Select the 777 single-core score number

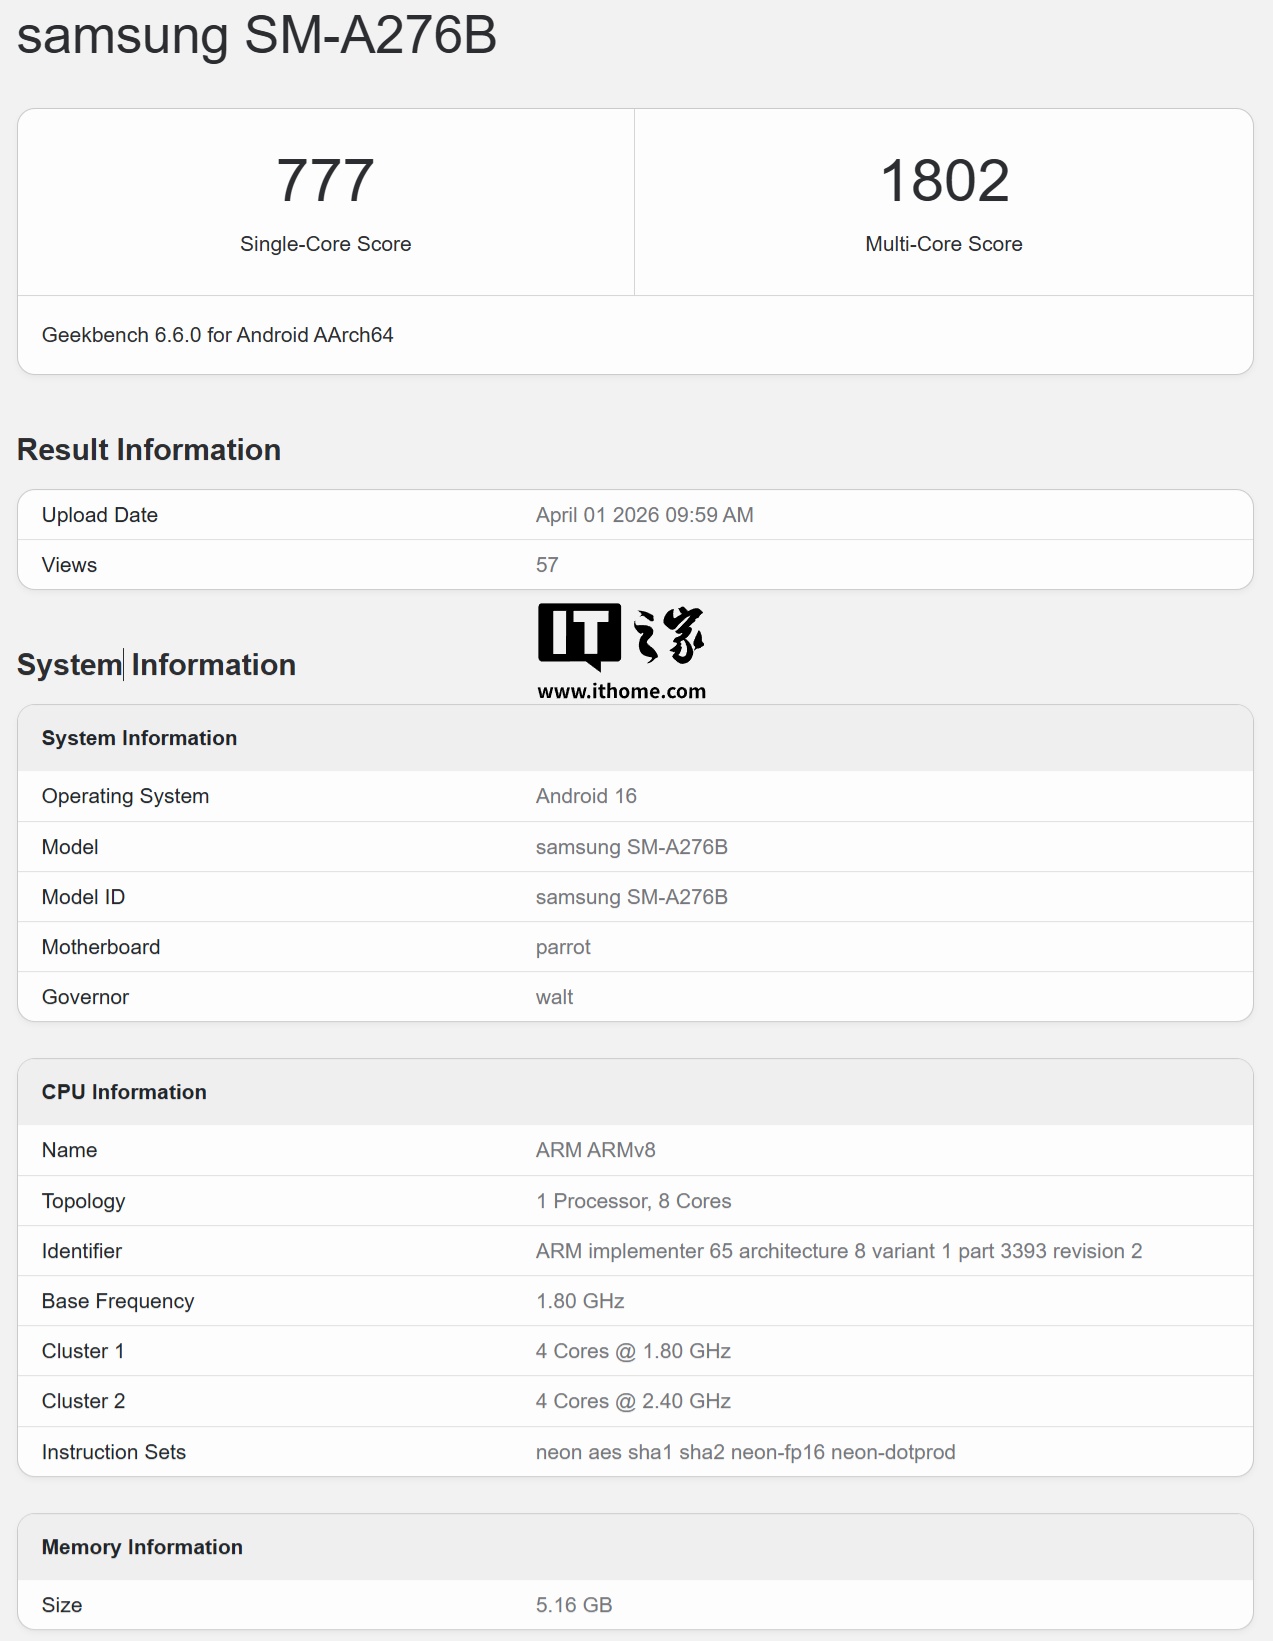click(x=325, y=181)
